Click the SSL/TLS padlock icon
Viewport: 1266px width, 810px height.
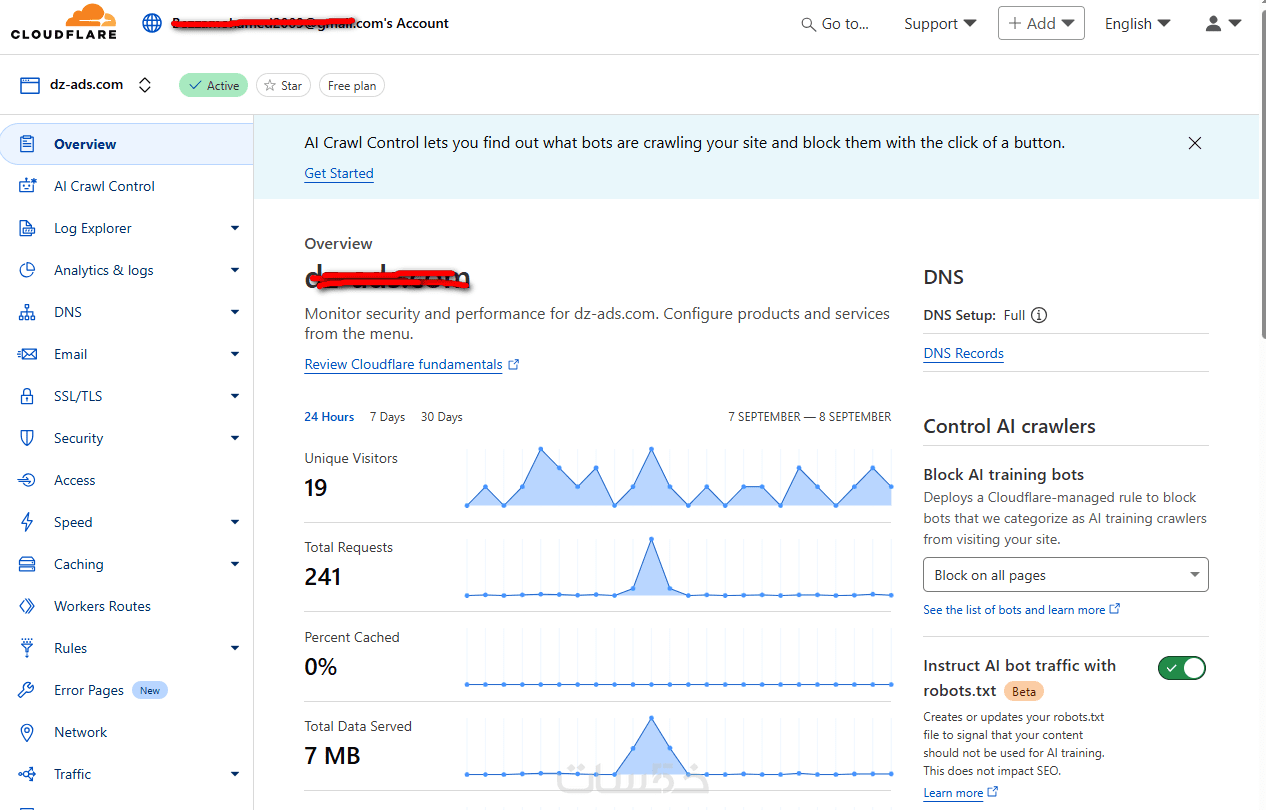click(28, 396)
